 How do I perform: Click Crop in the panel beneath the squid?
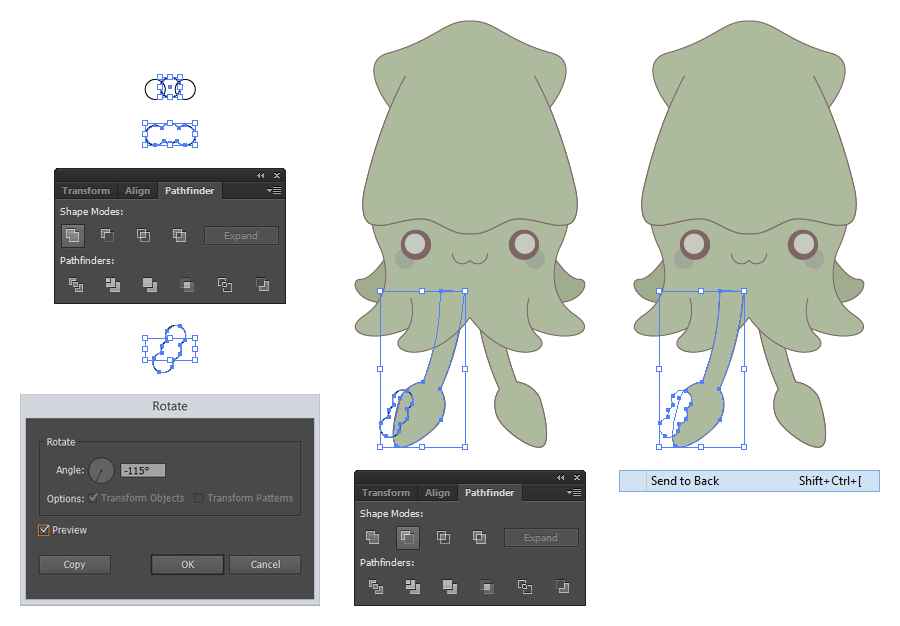pos(487,586)
